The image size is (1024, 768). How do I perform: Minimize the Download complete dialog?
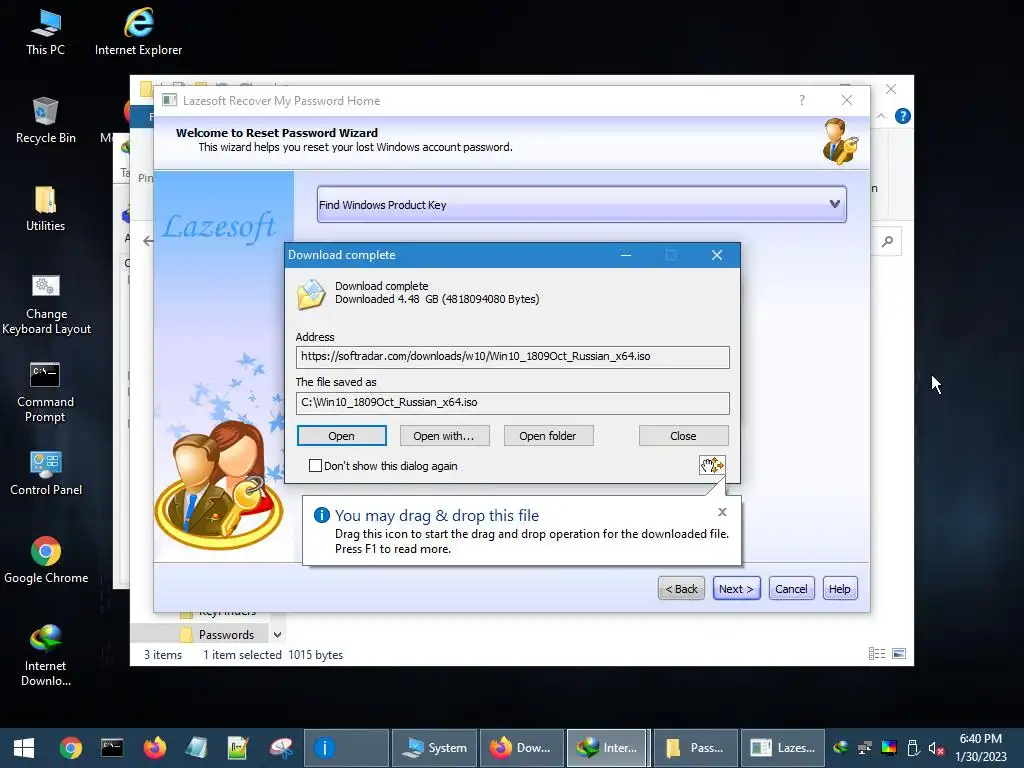click(x=626, y=255)
